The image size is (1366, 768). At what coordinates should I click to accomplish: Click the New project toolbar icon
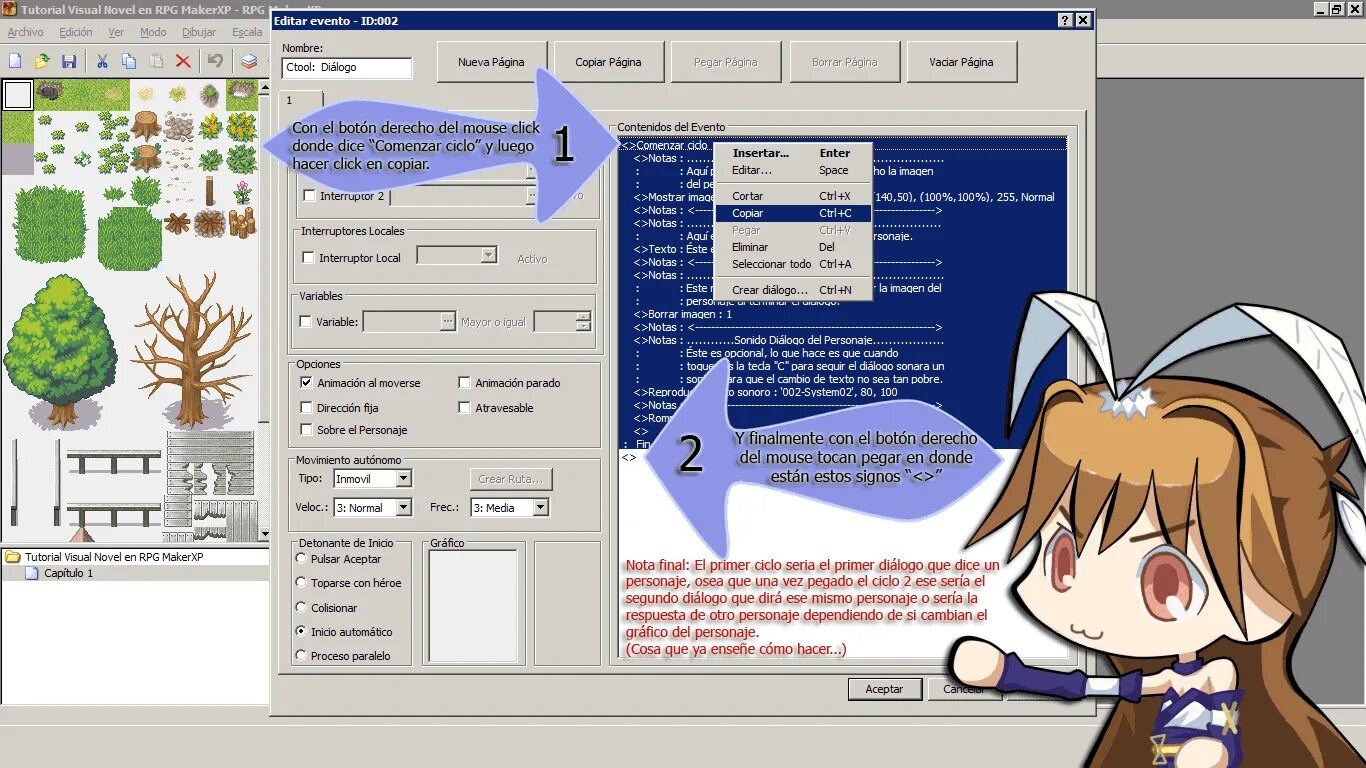pos(15,61)
